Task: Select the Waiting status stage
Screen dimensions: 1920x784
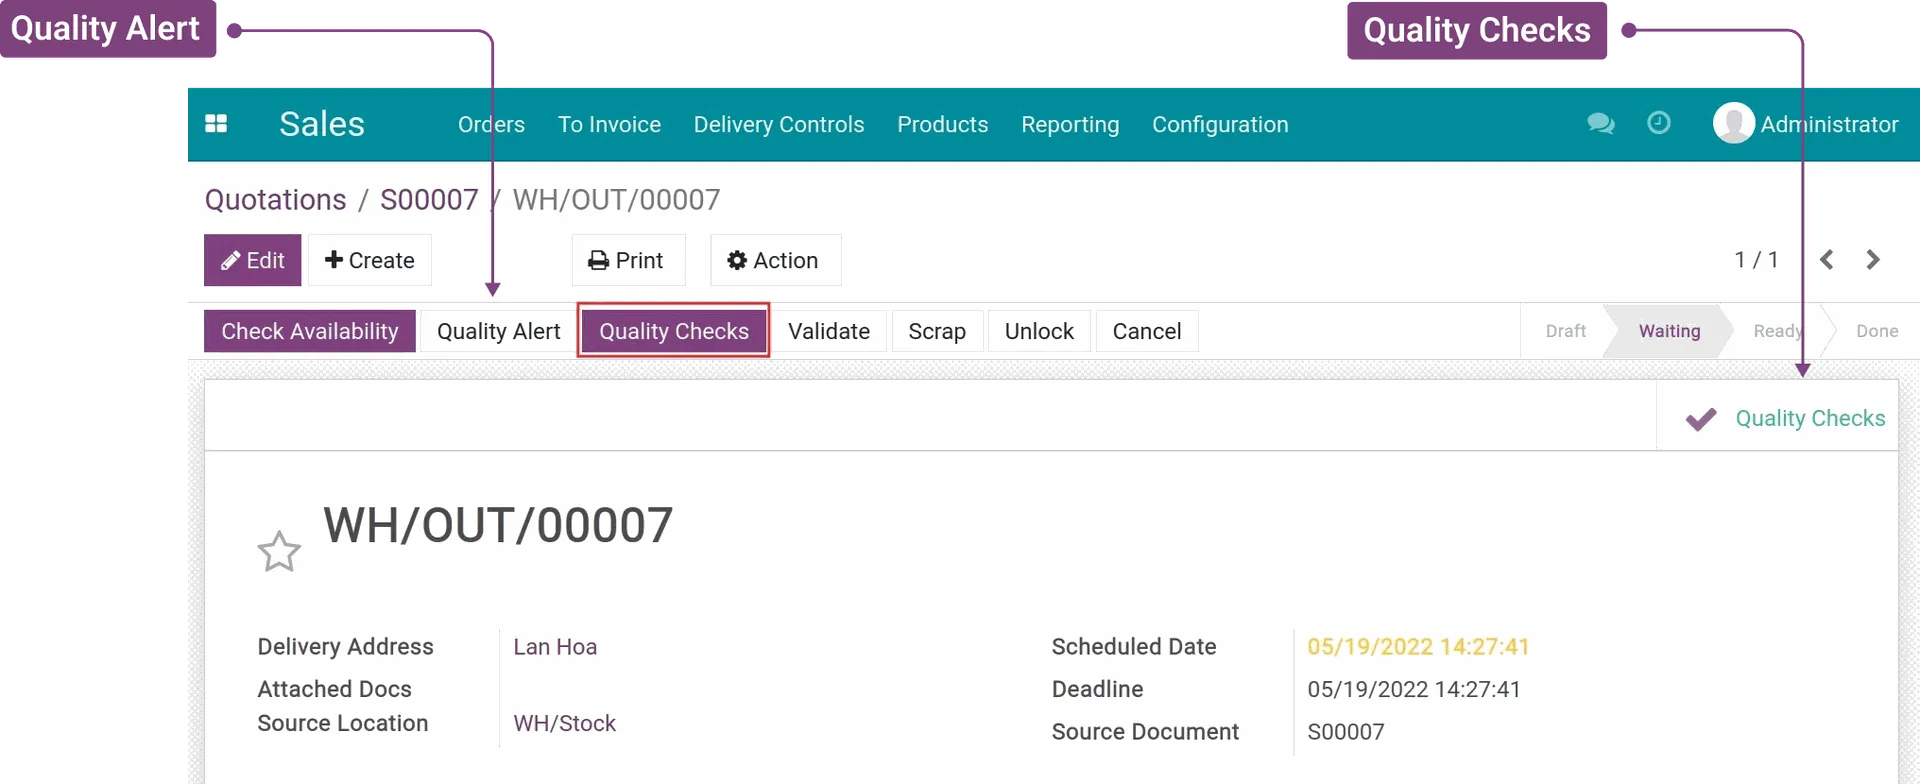Action: [x=1669, y=331]
